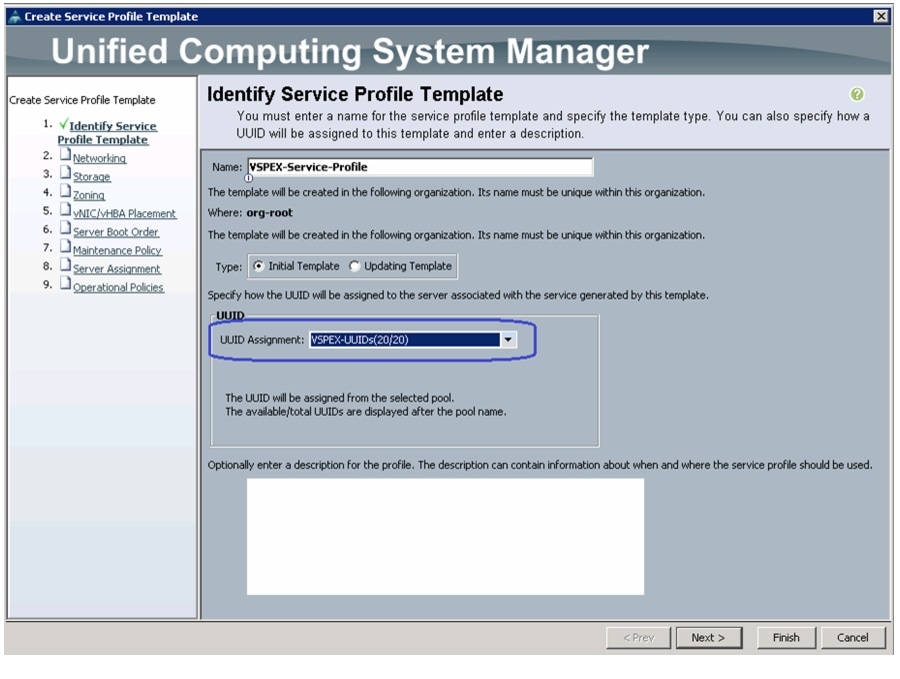900x679 pixels.
Task: Click the page icon beside Zoning step
Action: click(x=65, y=192)
